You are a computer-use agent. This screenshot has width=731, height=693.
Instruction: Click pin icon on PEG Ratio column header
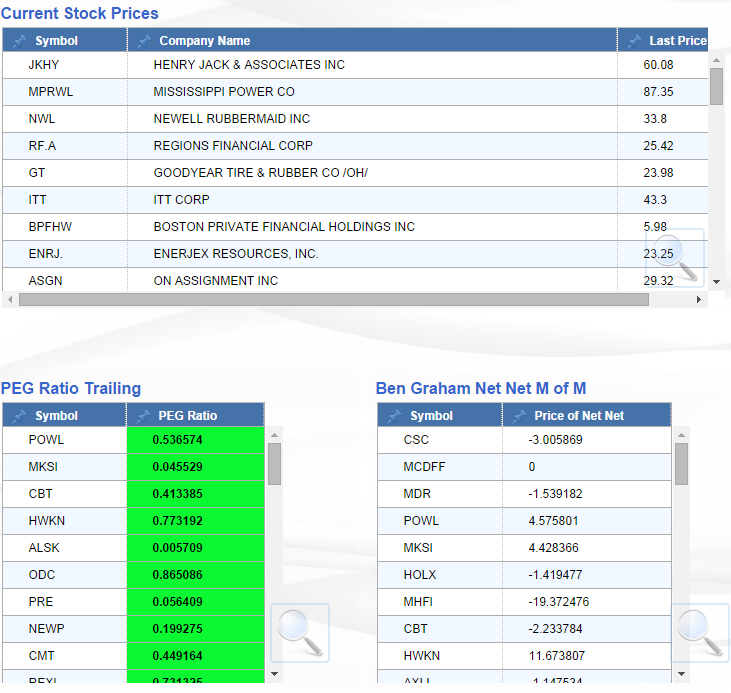pyautogui.click(x=143, y=416)
